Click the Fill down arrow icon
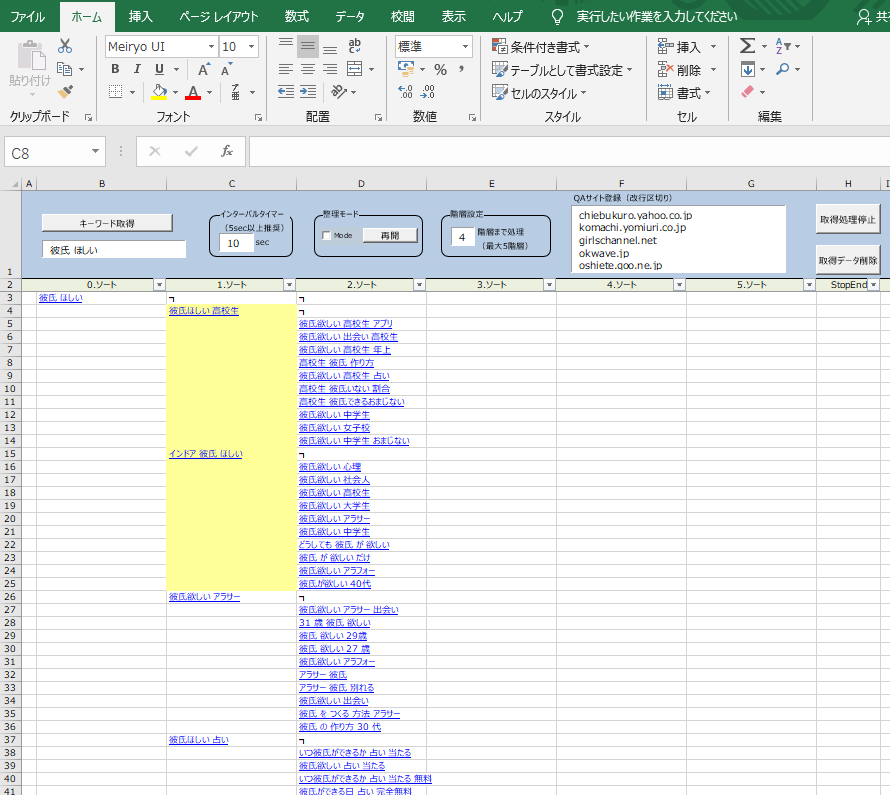The height and width of the screenshot is (795, 890). click(748, 69)
